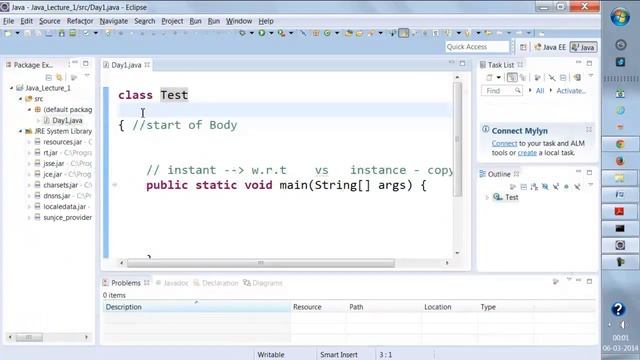Click Focus on Active Task in Outline

(513, 187)
